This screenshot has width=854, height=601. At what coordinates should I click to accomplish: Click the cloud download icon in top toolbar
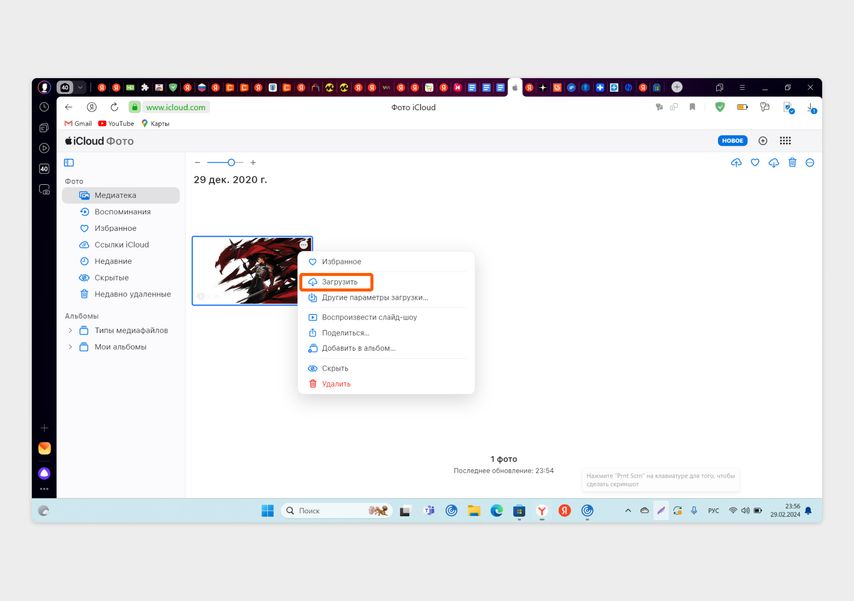(773, 162)
